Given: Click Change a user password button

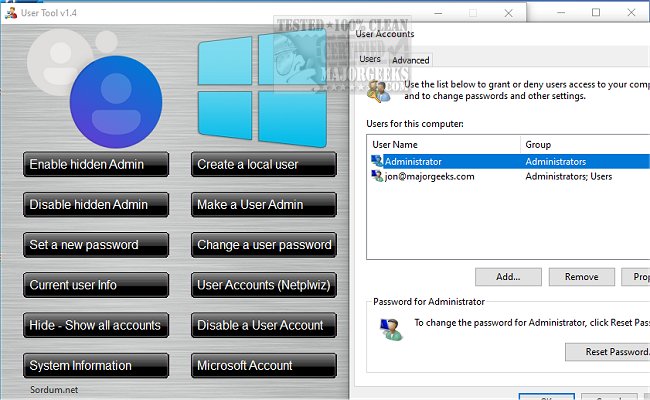Looking at the screenshot, I should coord(264,245).
